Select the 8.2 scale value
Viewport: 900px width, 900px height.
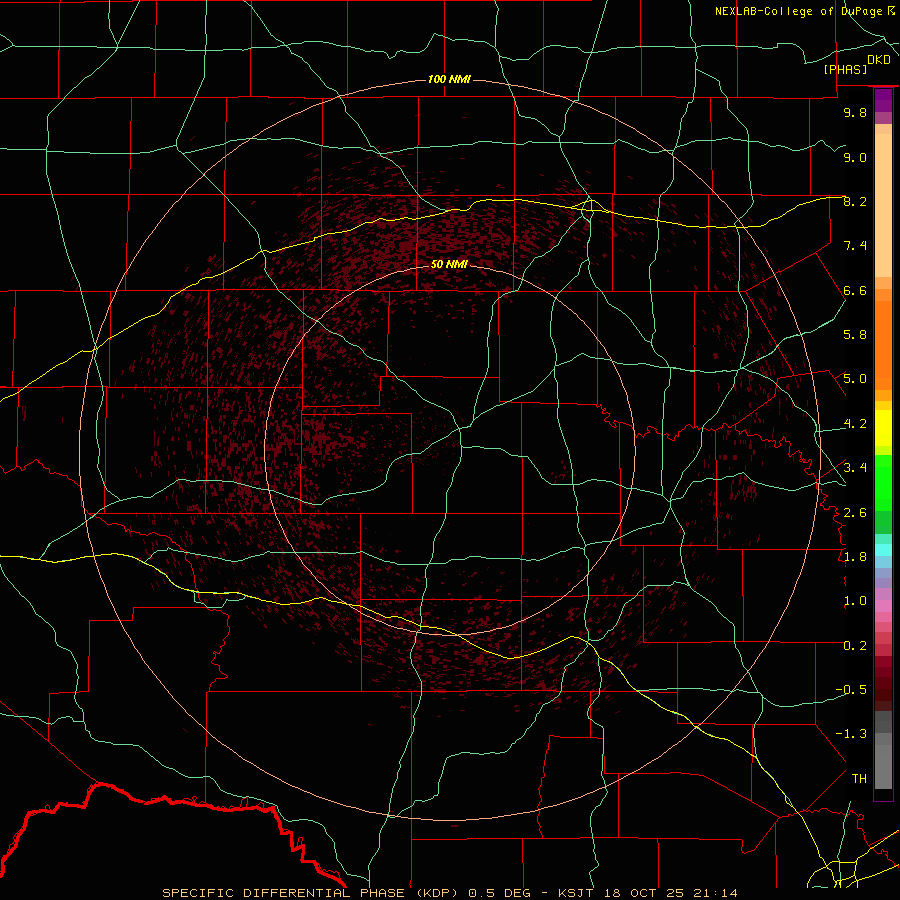[855, 201]
